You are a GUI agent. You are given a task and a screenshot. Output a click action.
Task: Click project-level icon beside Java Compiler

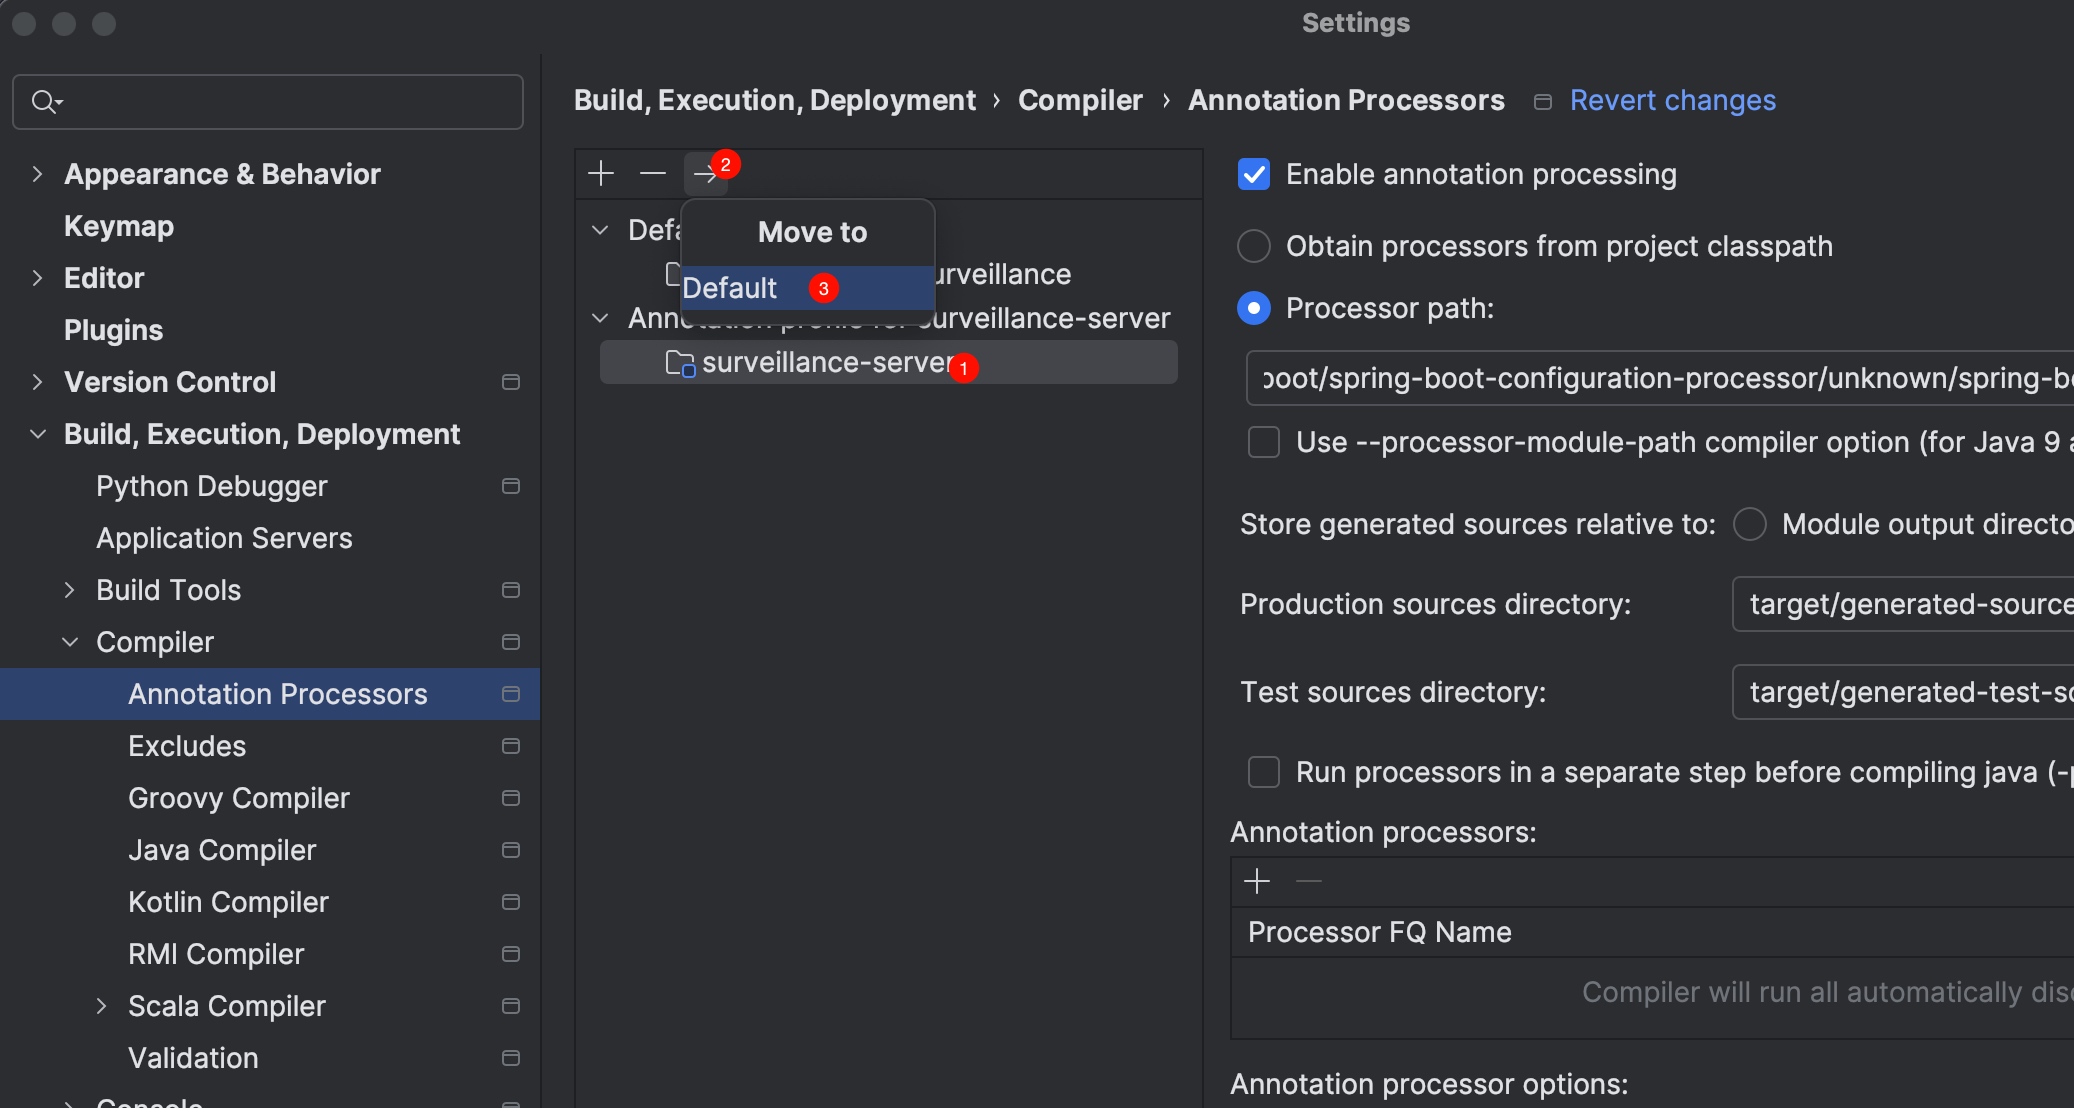coord(511,850)
